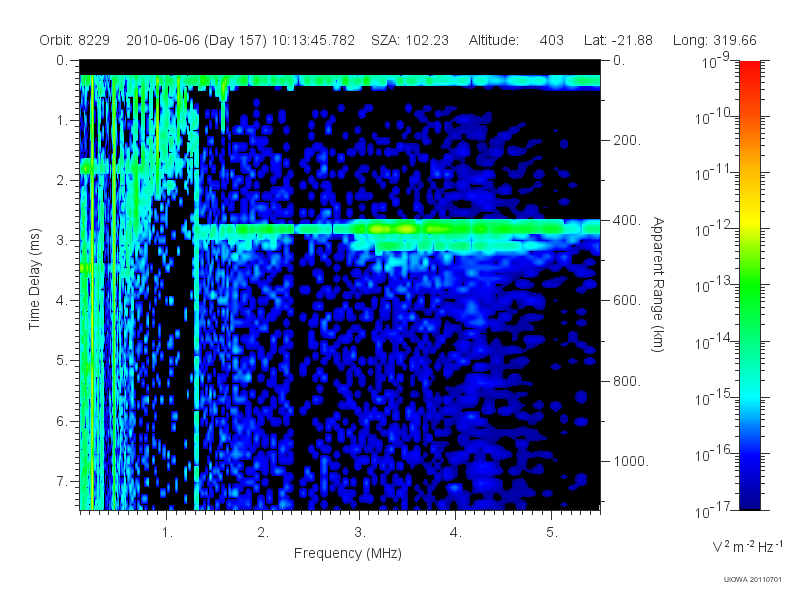This screenshot has height=600, width=800.
Task: Click the Orbit: 8229 header text
Action: (74, 40)
